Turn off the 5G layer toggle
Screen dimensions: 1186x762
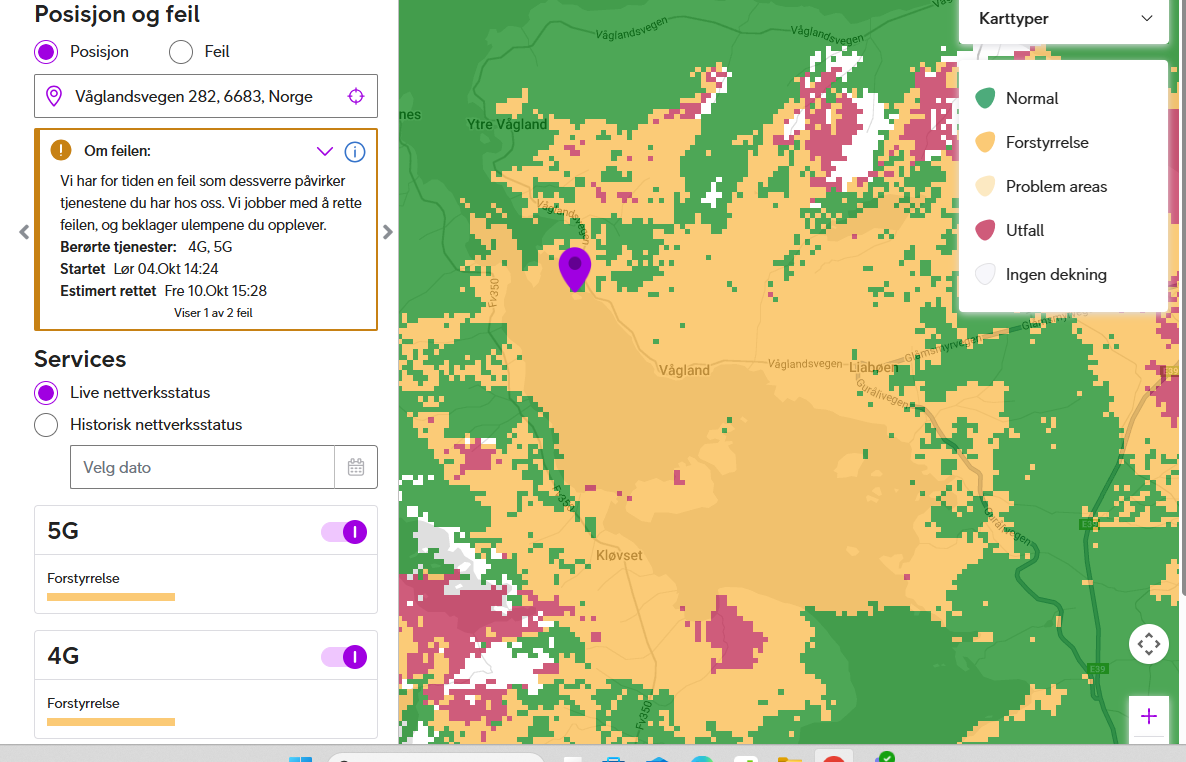click(x=344, y=532)
